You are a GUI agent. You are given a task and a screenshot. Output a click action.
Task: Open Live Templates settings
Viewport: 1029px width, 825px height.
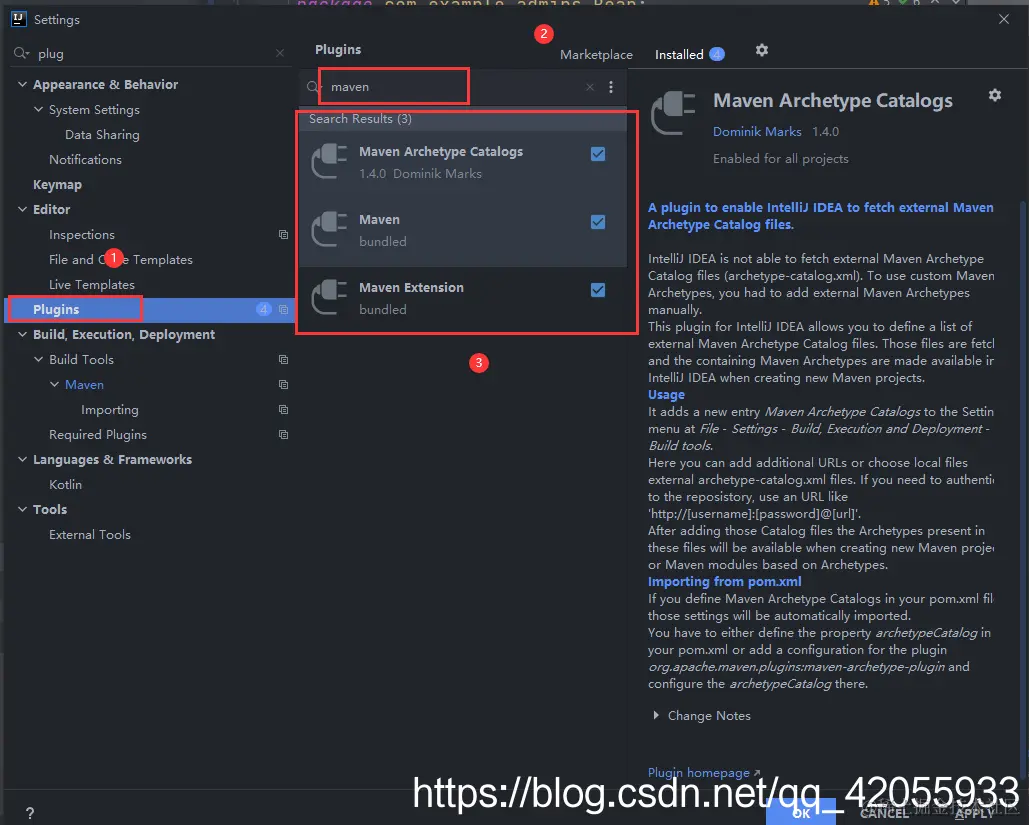(x=91, y=284)
